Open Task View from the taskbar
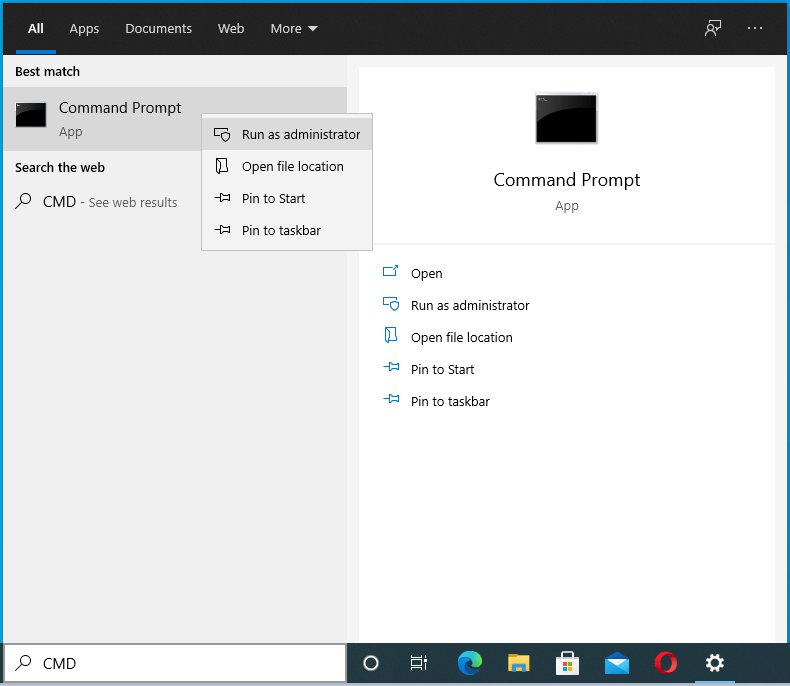 (419, 663)
